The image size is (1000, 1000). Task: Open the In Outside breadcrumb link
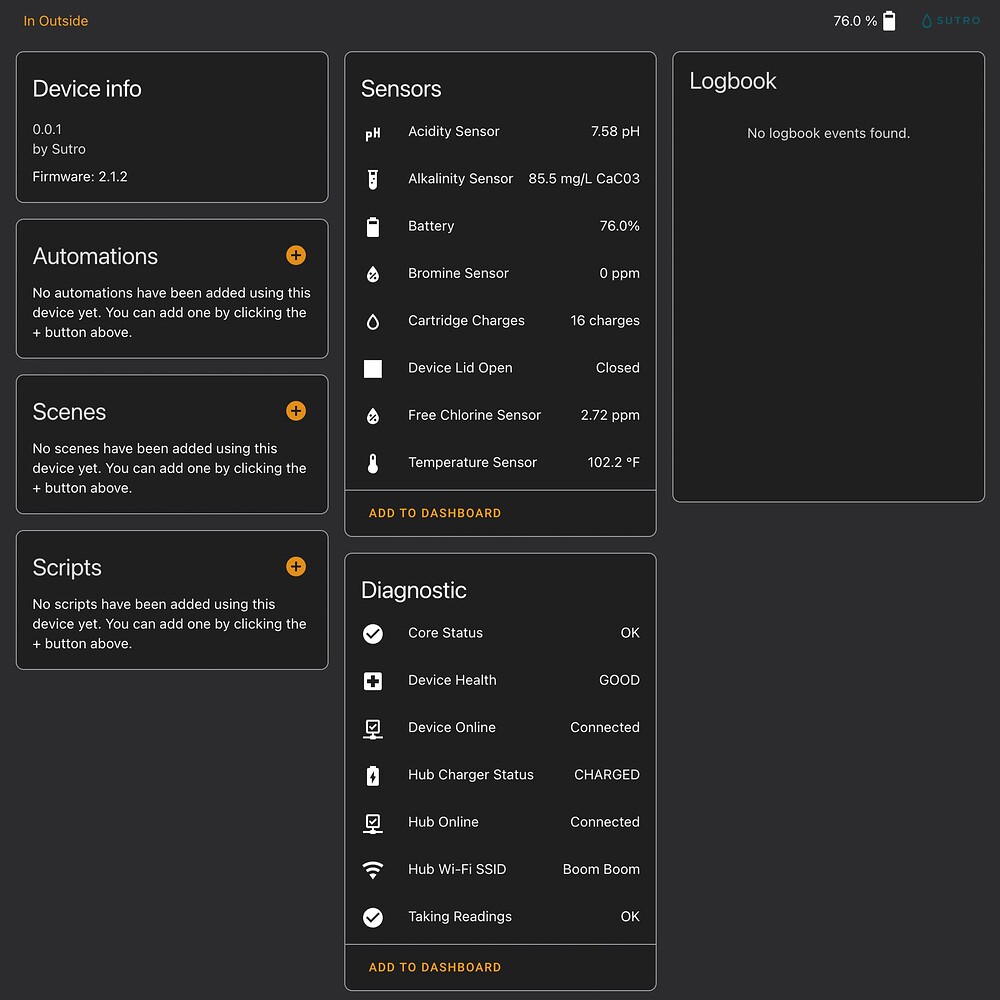55,20
